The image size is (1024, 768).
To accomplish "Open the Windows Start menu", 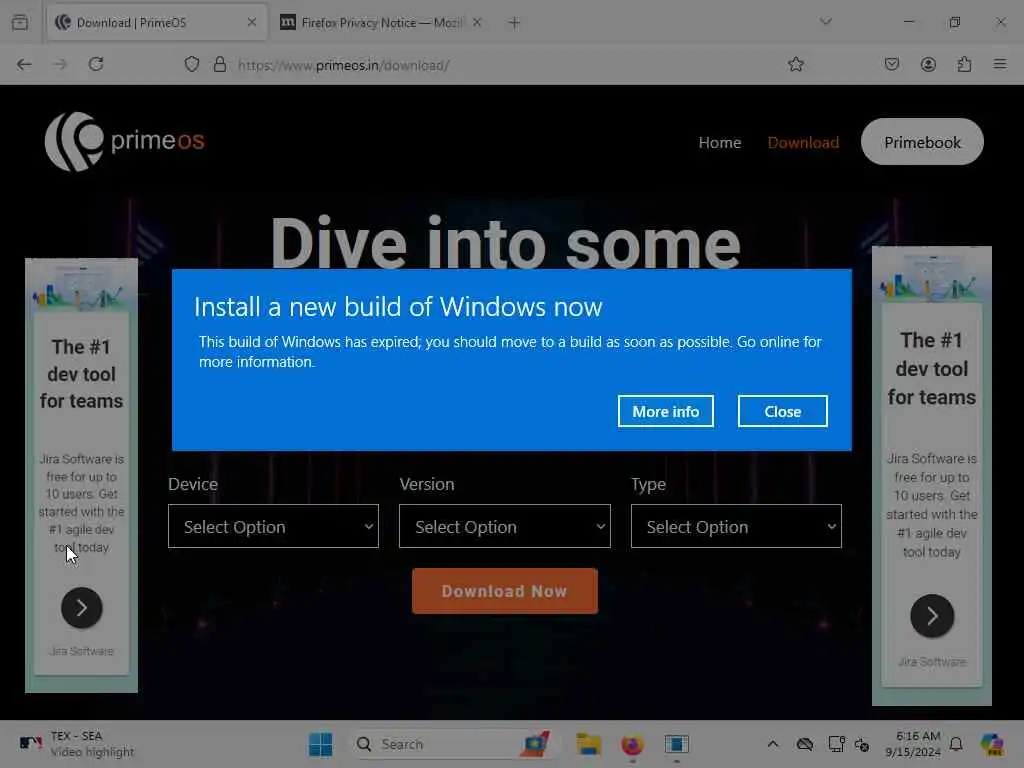I will click(321, 744).
